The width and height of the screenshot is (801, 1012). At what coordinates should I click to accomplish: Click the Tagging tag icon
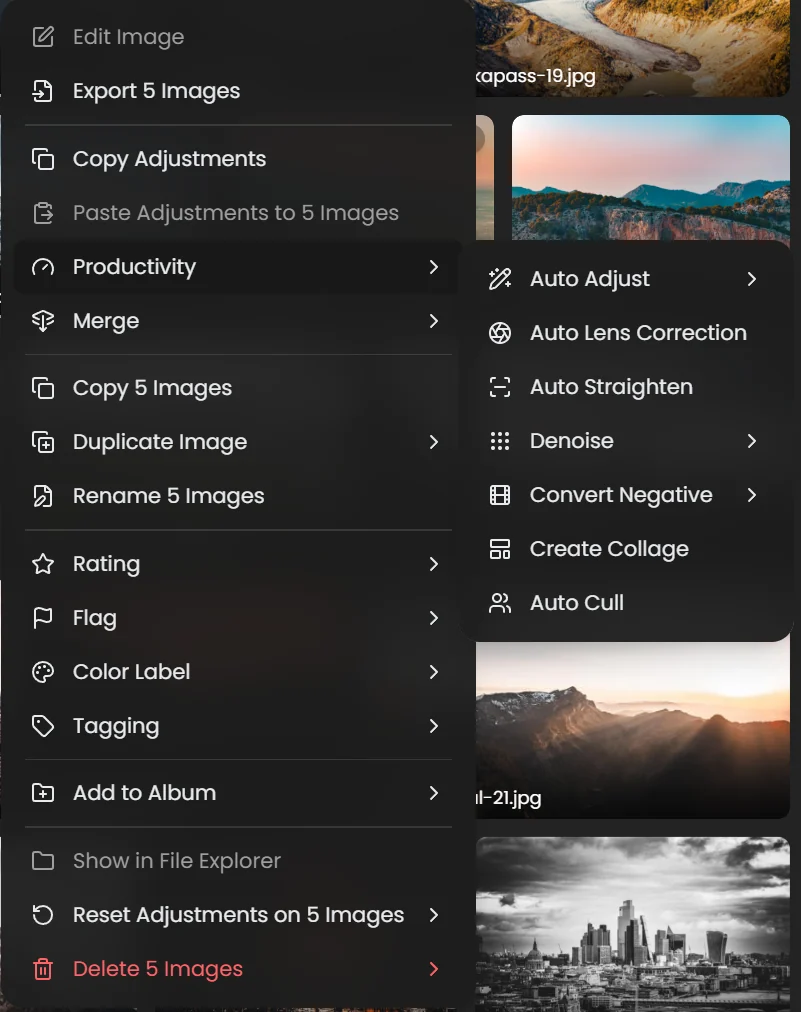point(43,726)
